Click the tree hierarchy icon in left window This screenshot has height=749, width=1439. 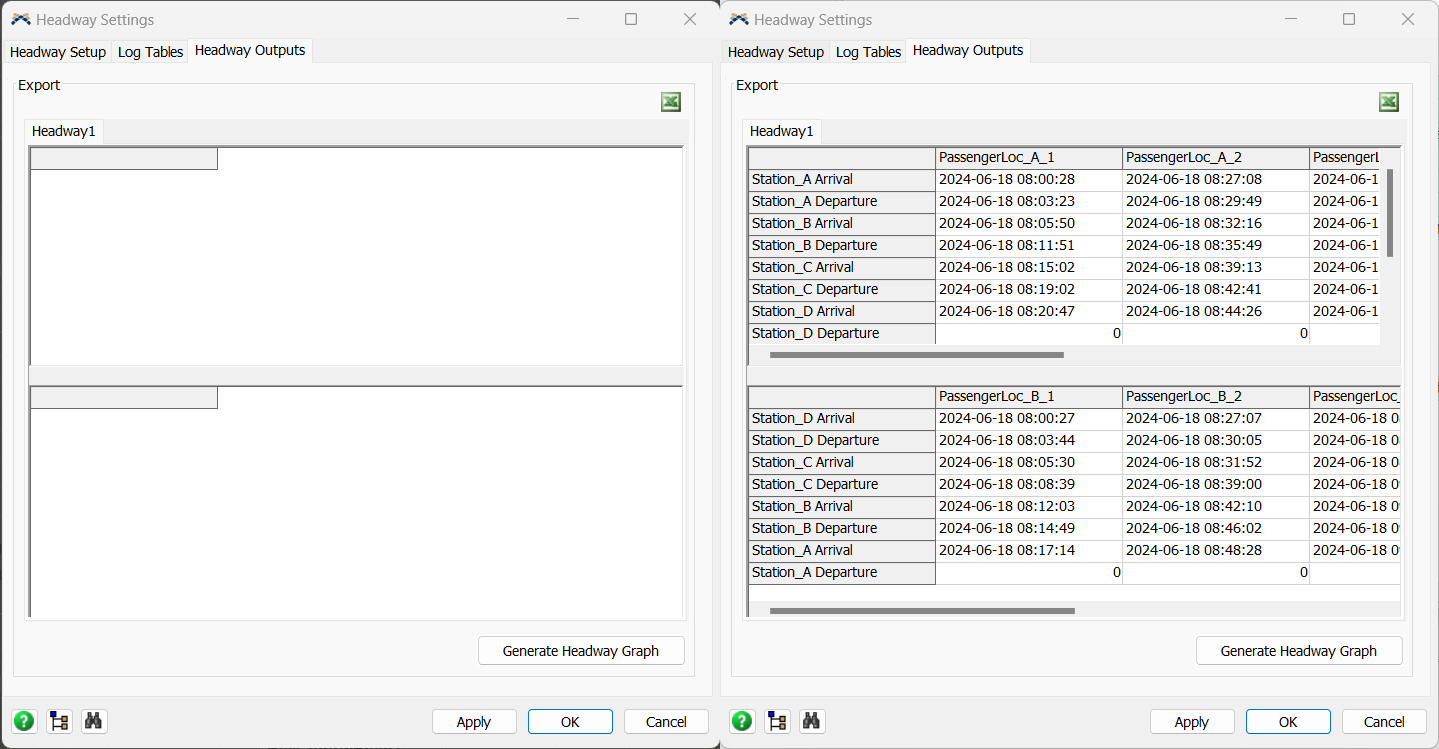pyautogui.click(x=58, y=721)
